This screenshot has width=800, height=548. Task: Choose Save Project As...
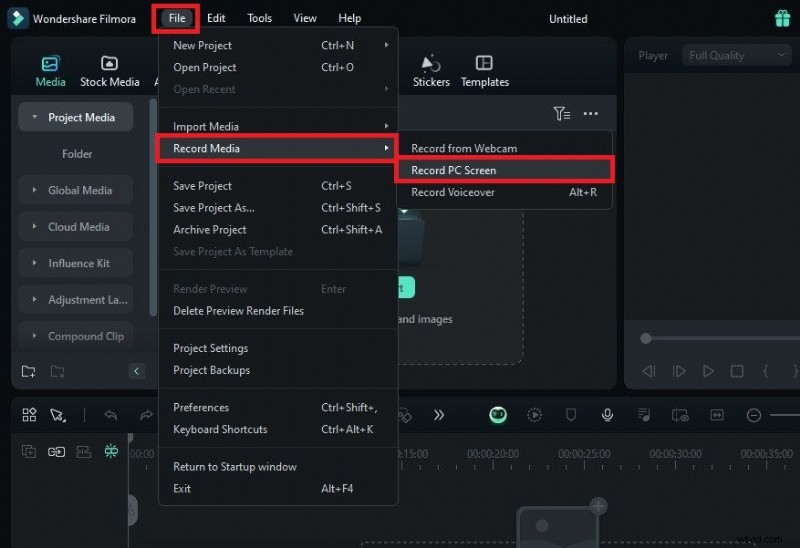(278, 208)
